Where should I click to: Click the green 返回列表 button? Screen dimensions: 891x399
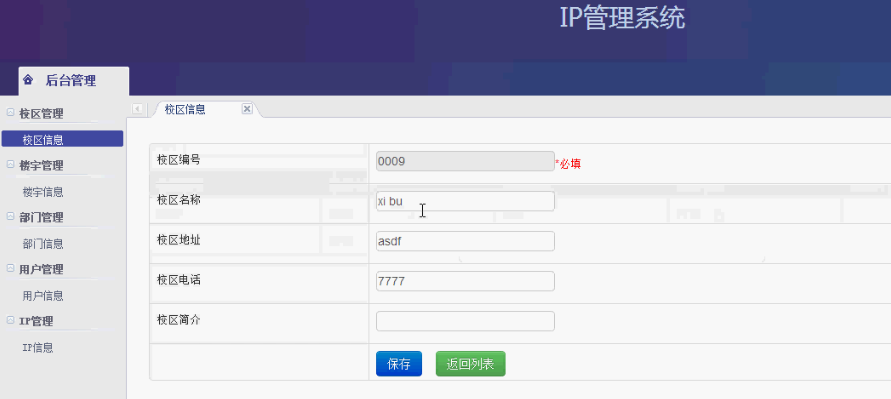tap(471, 364)
